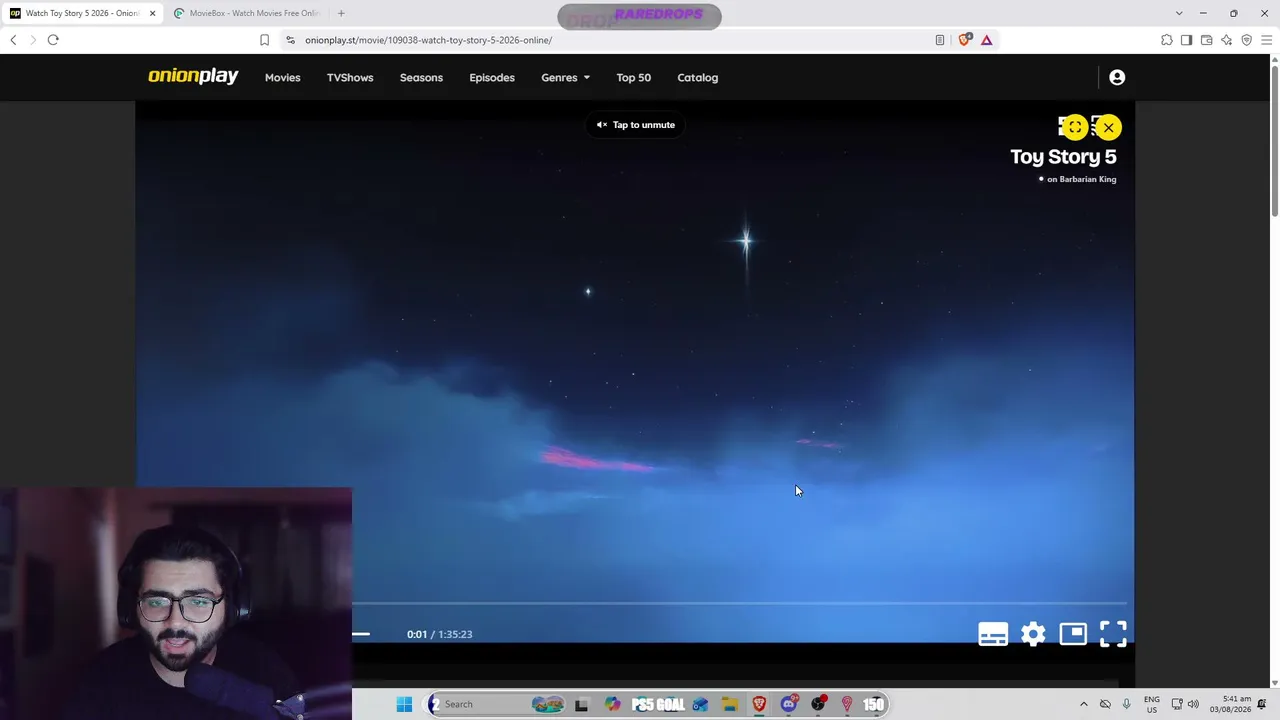Open the Windows Start menu
The height and width of the screenshot is (720, 1280).
[x=404, y=704]
